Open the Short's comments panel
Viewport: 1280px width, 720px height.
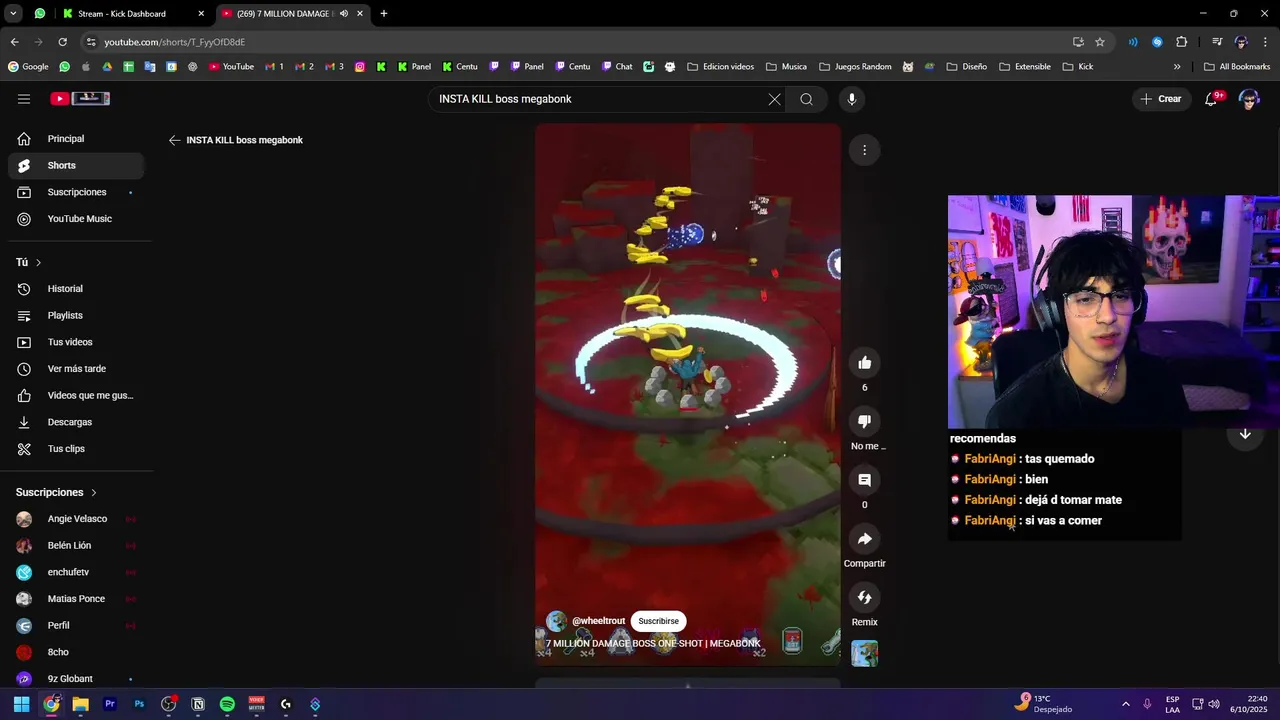point(865,480)
